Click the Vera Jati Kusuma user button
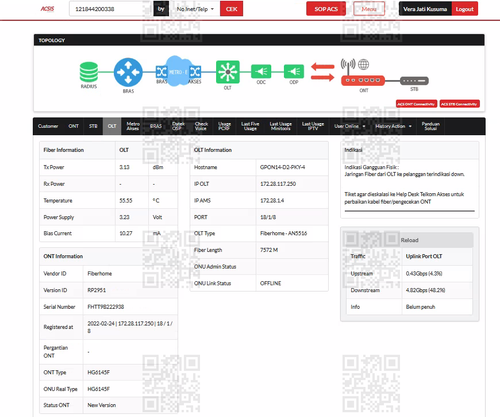Viewport: 500px width, 417px height. coord(425,9)
